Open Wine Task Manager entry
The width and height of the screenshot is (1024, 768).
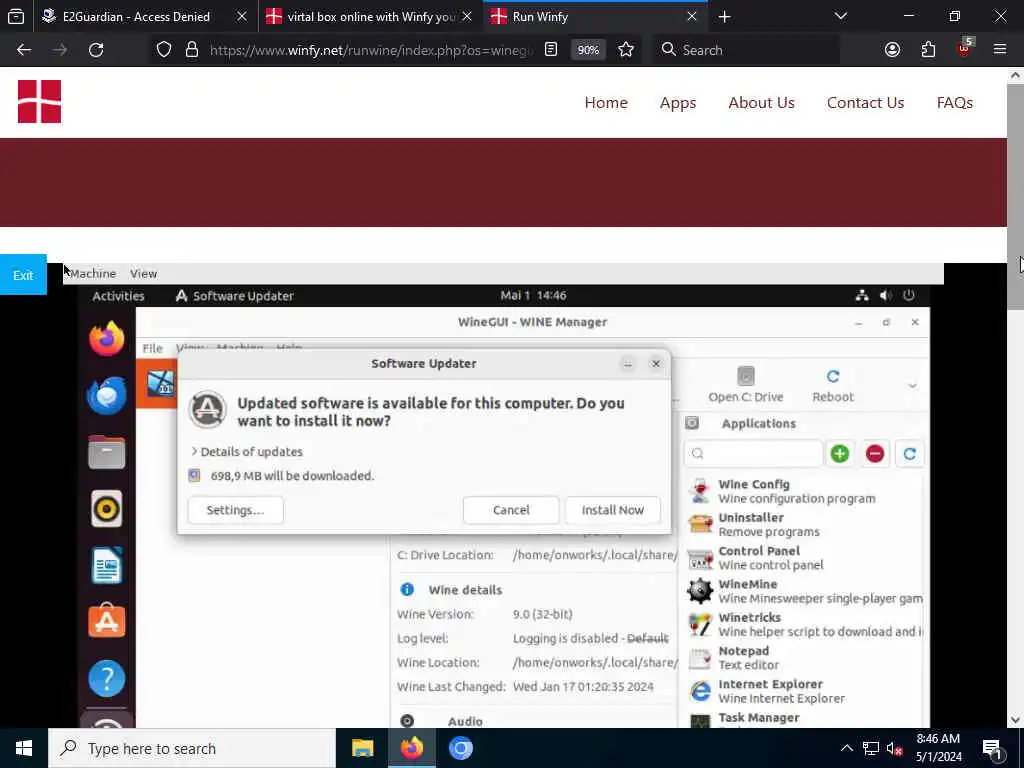point(805,718)
